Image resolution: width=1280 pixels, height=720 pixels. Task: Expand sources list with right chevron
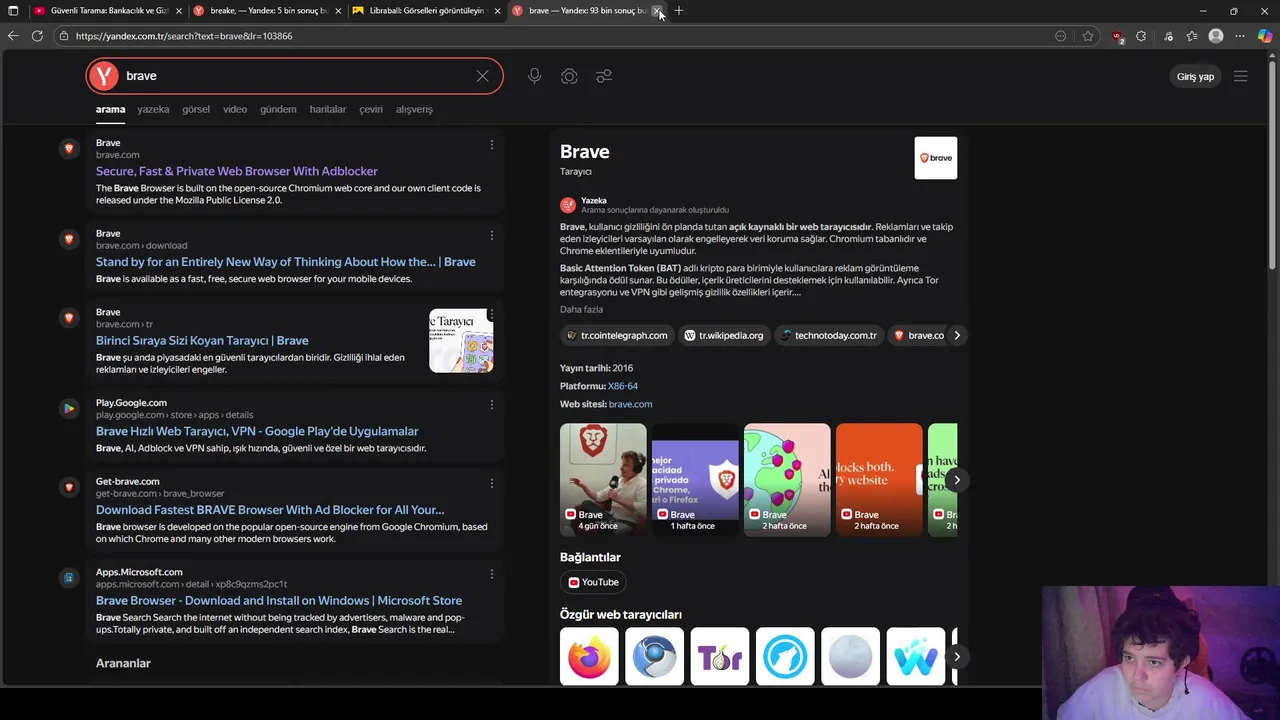(957, 335)
